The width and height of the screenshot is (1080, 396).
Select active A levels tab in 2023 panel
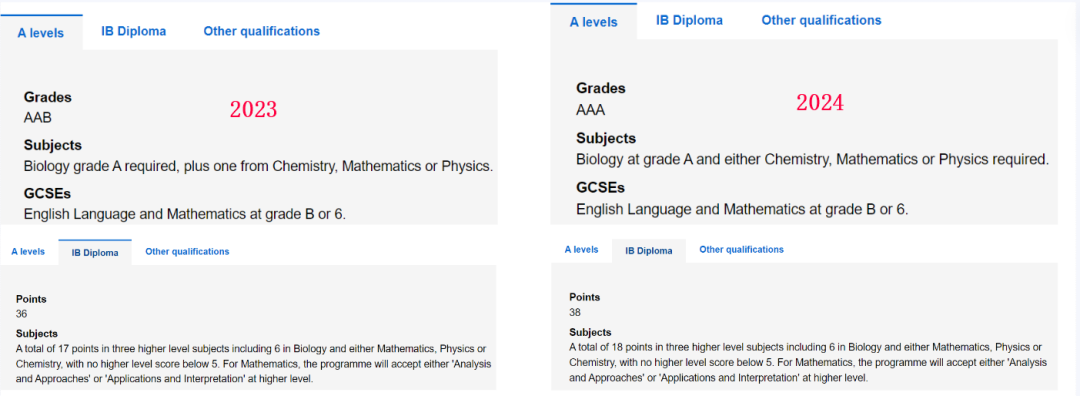pos(41,33)
